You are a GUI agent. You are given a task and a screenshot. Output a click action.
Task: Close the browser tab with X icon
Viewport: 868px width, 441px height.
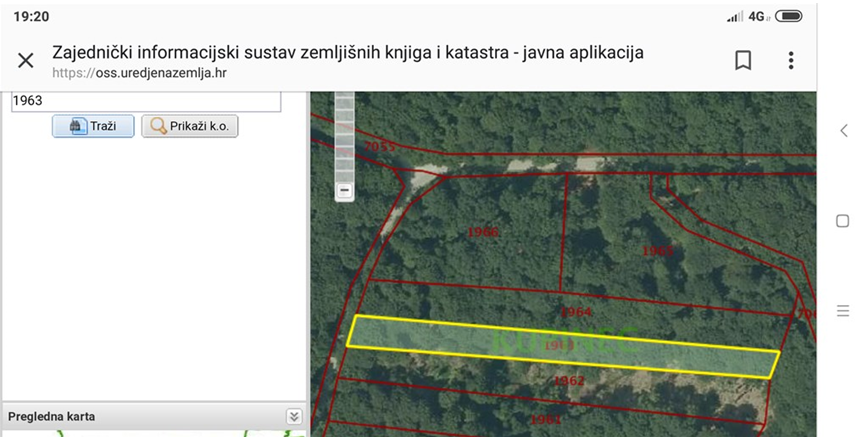pos(26,60)
